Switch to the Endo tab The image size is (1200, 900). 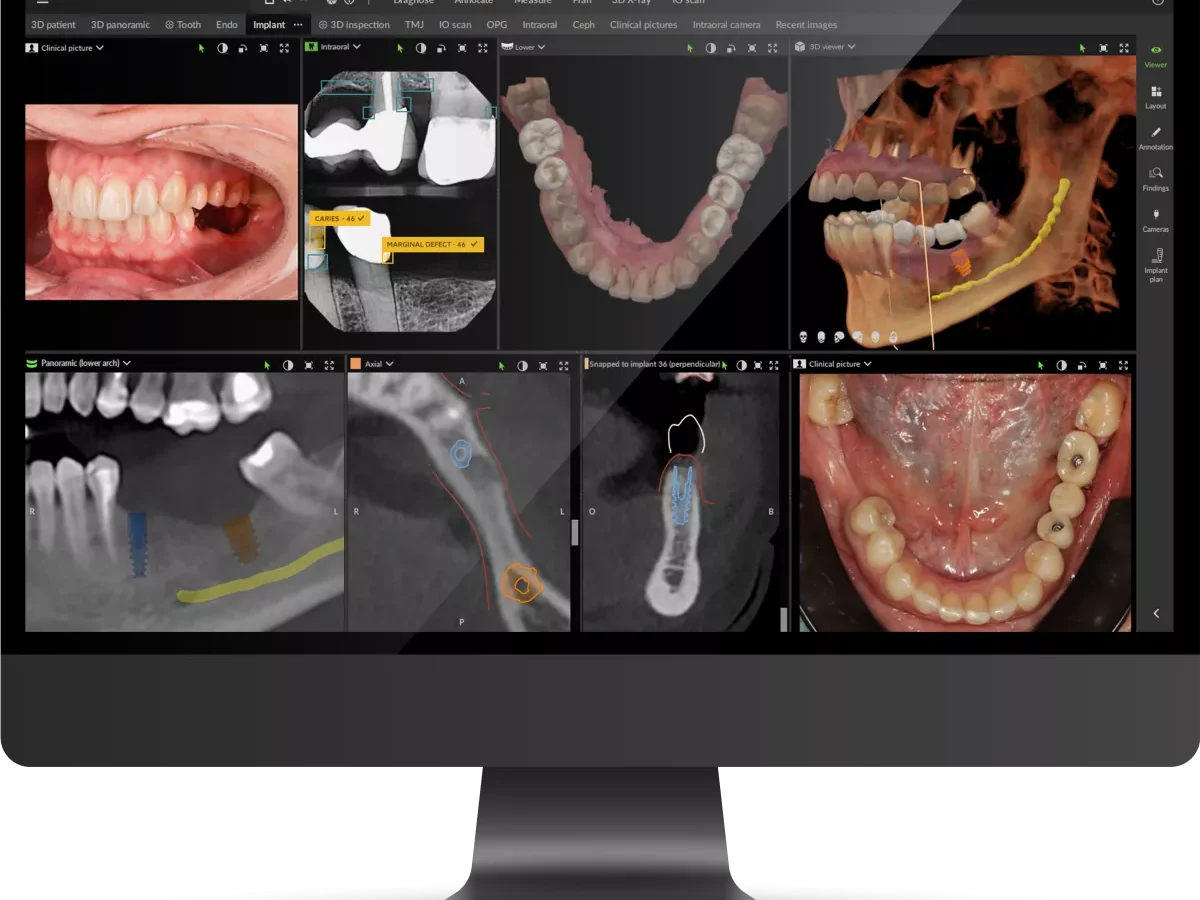pyautogui.click(x=227, y=25)
